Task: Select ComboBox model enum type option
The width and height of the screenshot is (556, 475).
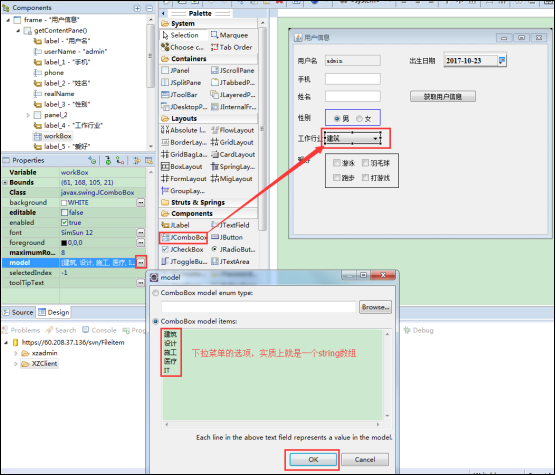Action: (x=156, y=293)
